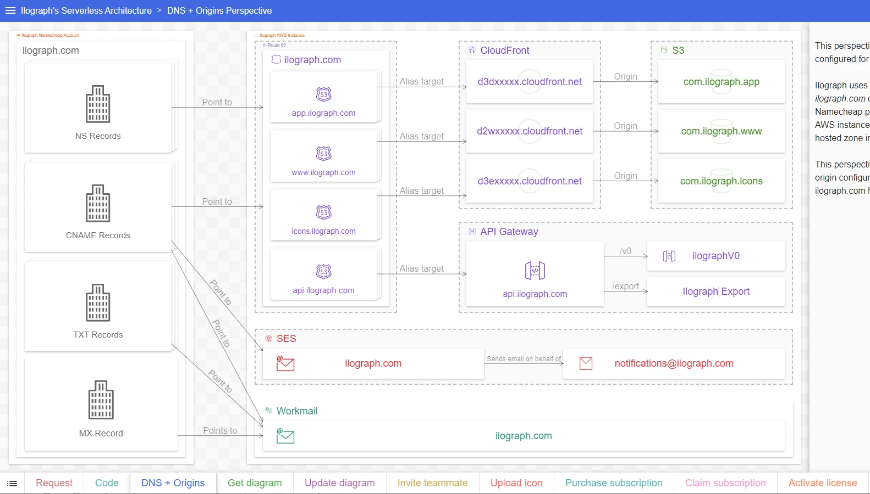Click the www.ilograph.com Route 53 icon
This screenshot has width=870, height=494.
(x=323, y=153)
